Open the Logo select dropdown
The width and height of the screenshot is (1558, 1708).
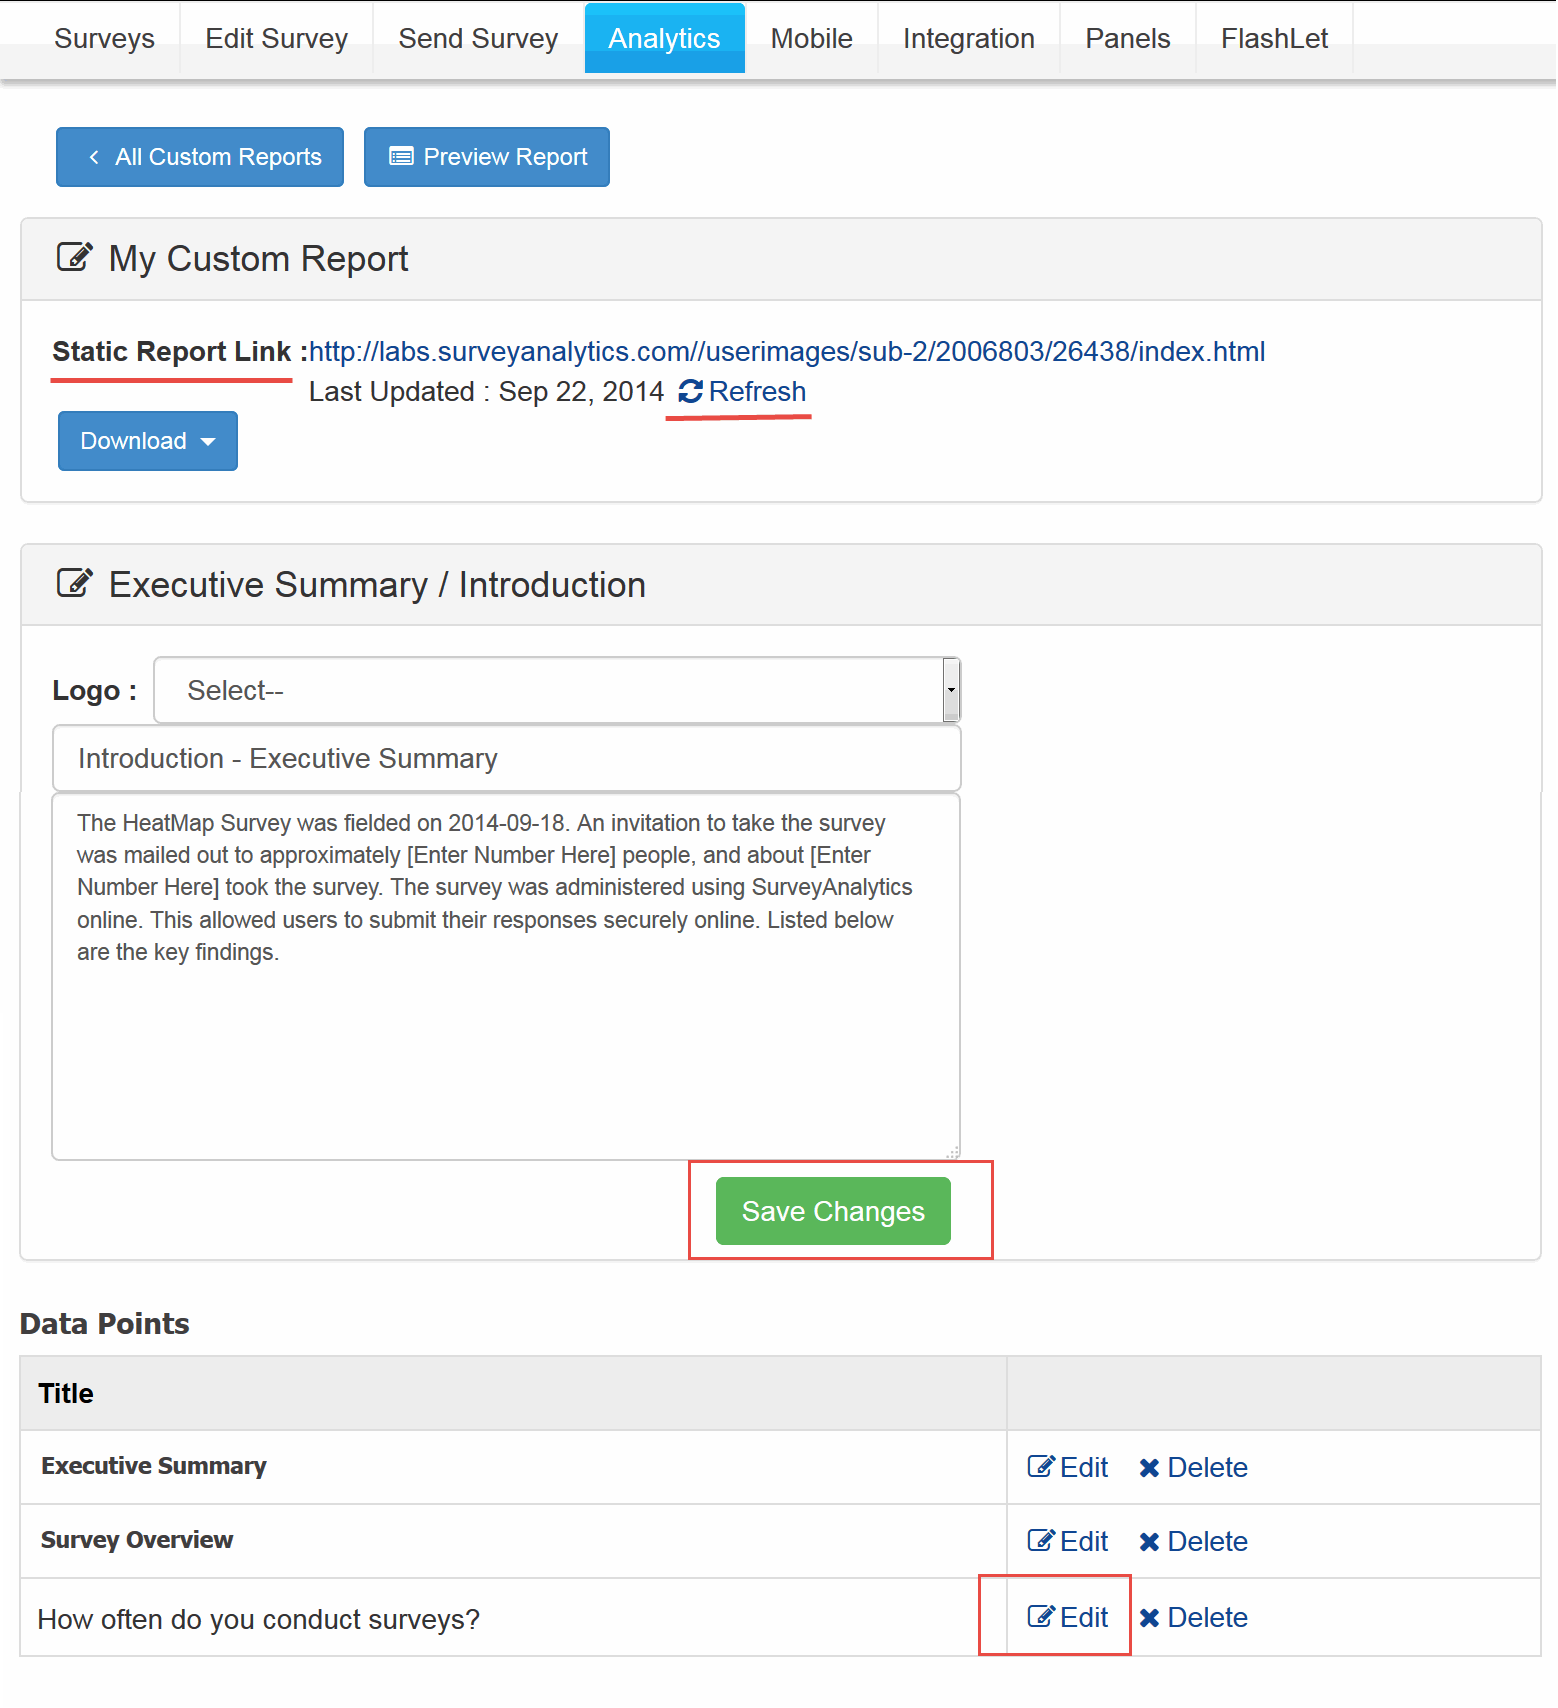point(556,690)
